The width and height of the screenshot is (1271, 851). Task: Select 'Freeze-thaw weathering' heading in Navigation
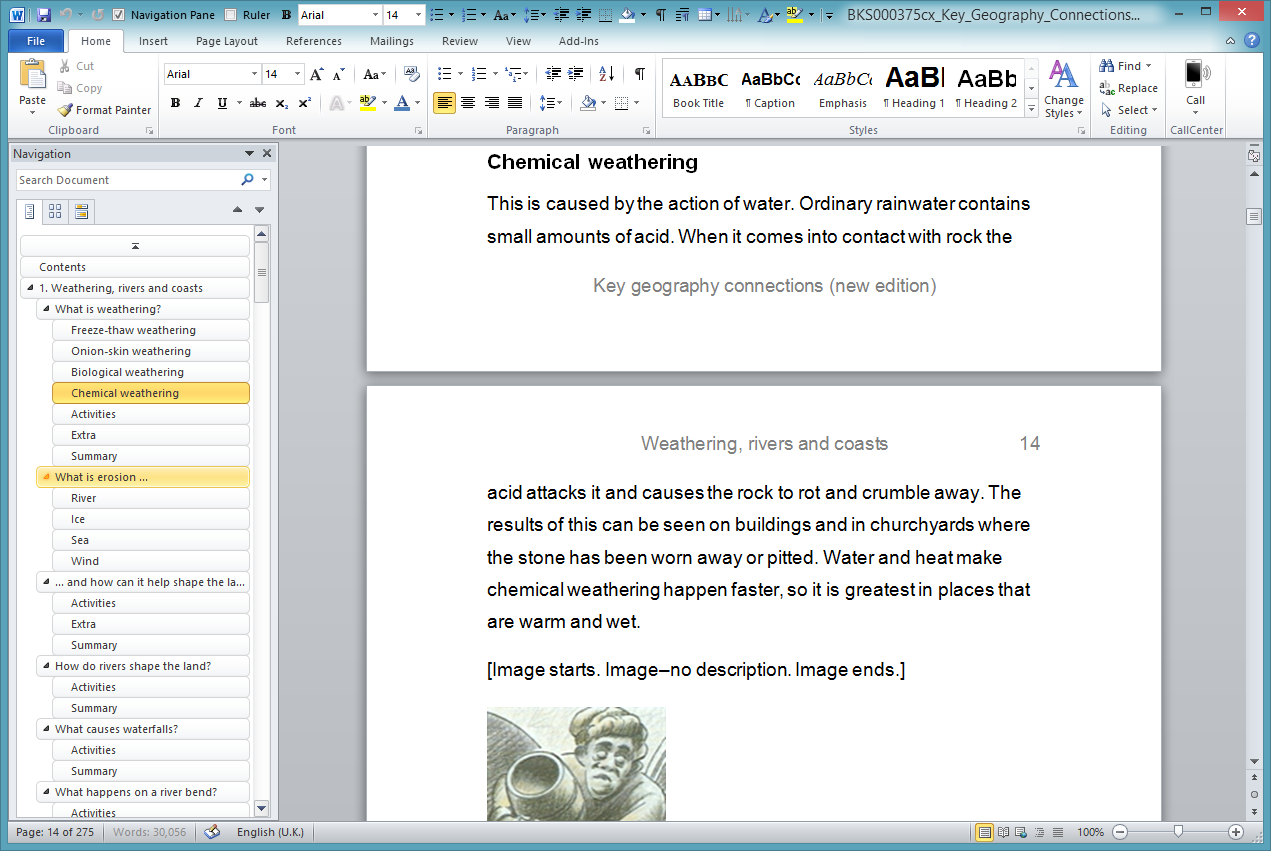[x=151, y=330]
